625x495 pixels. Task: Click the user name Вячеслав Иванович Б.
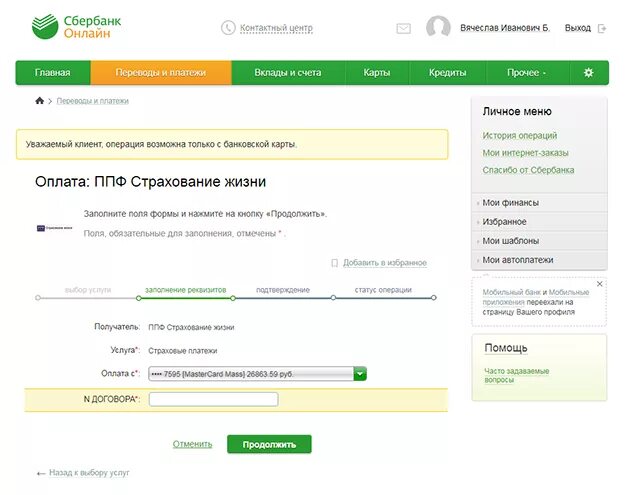pyautogui.click(x=505, y=28)
